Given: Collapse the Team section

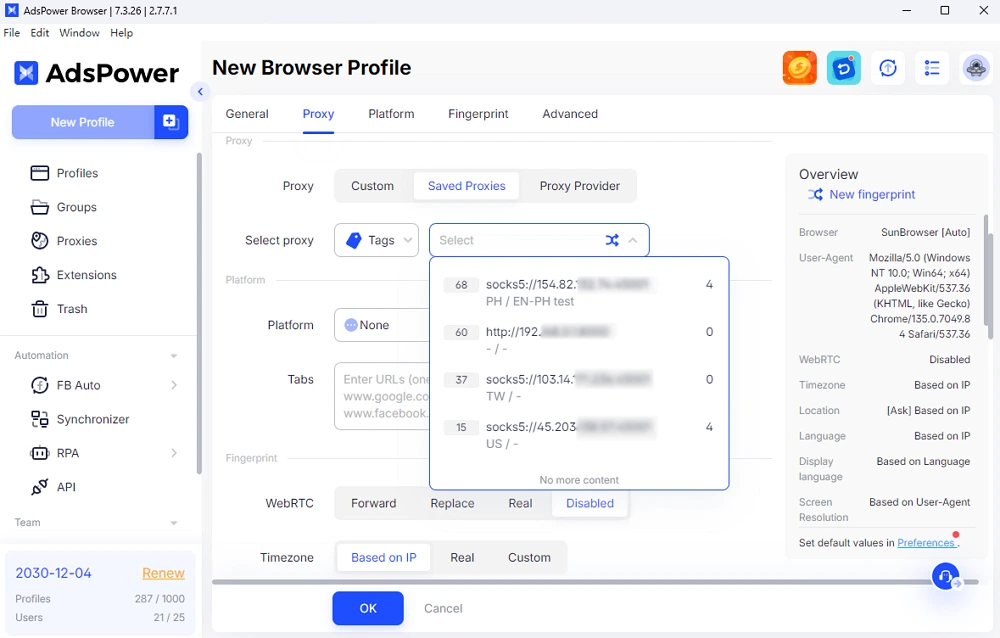Looking at the screenshot, I should (173, 523).
